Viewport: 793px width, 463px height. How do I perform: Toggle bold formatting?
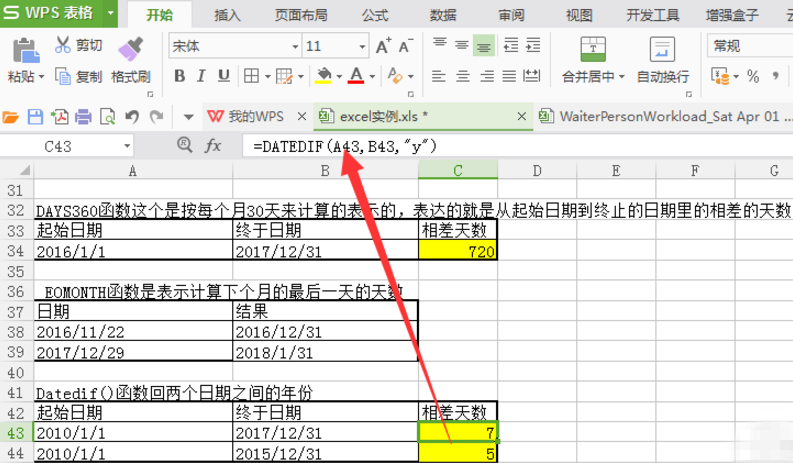179,76
